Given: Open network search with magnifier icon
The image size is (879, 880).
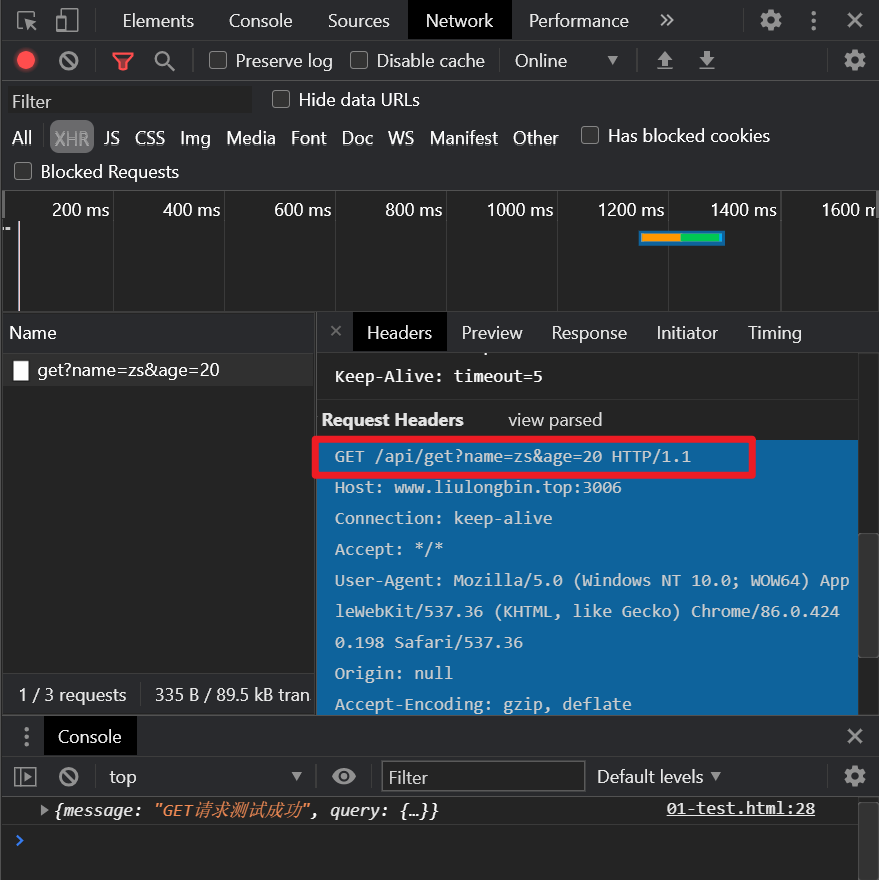Looking at the screenshot, I should 165,61.
